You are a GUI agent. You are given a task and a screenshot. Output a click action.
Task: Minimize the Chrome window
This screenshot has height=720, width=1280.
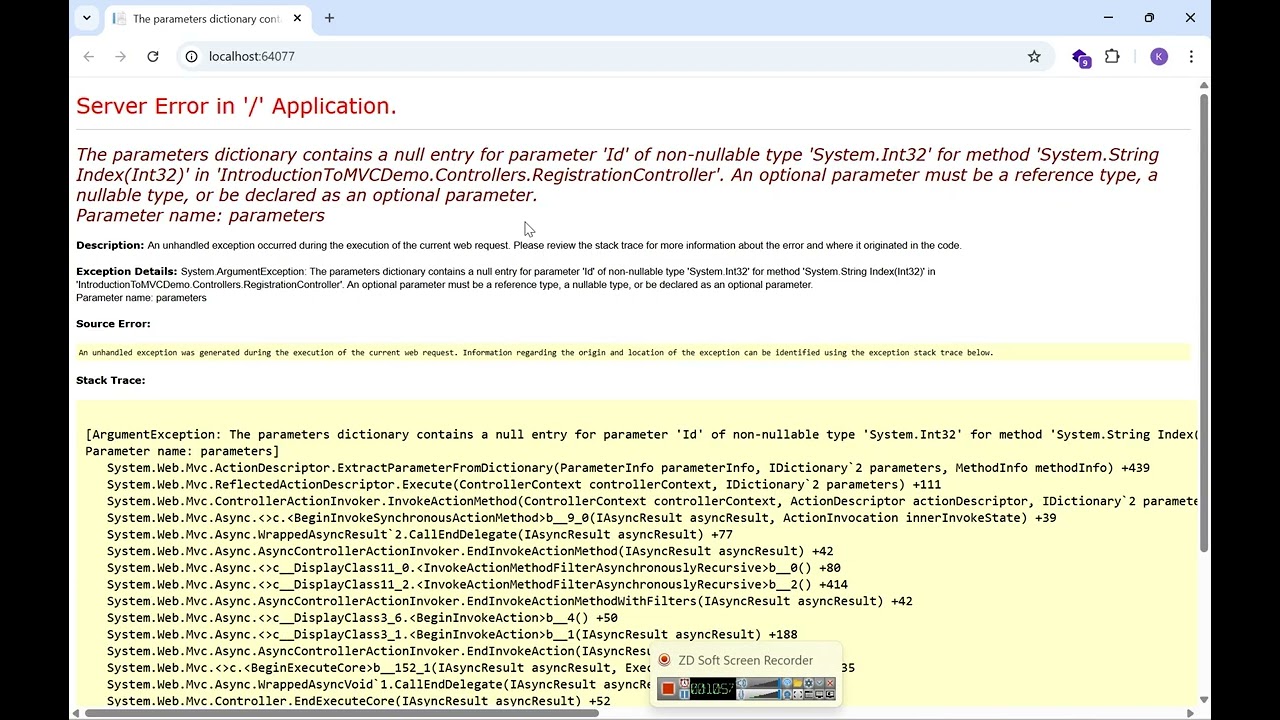point(1108,18)
